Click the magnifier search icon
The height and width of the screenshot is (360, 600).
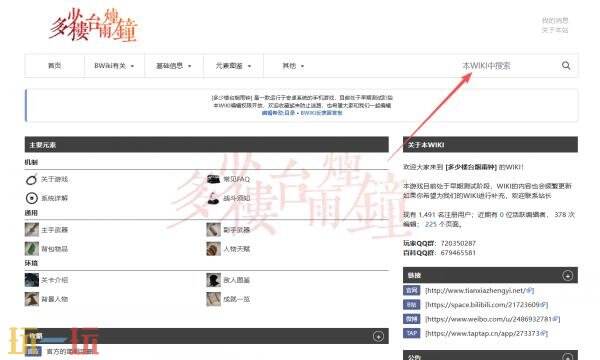click(x=566, y=65)
